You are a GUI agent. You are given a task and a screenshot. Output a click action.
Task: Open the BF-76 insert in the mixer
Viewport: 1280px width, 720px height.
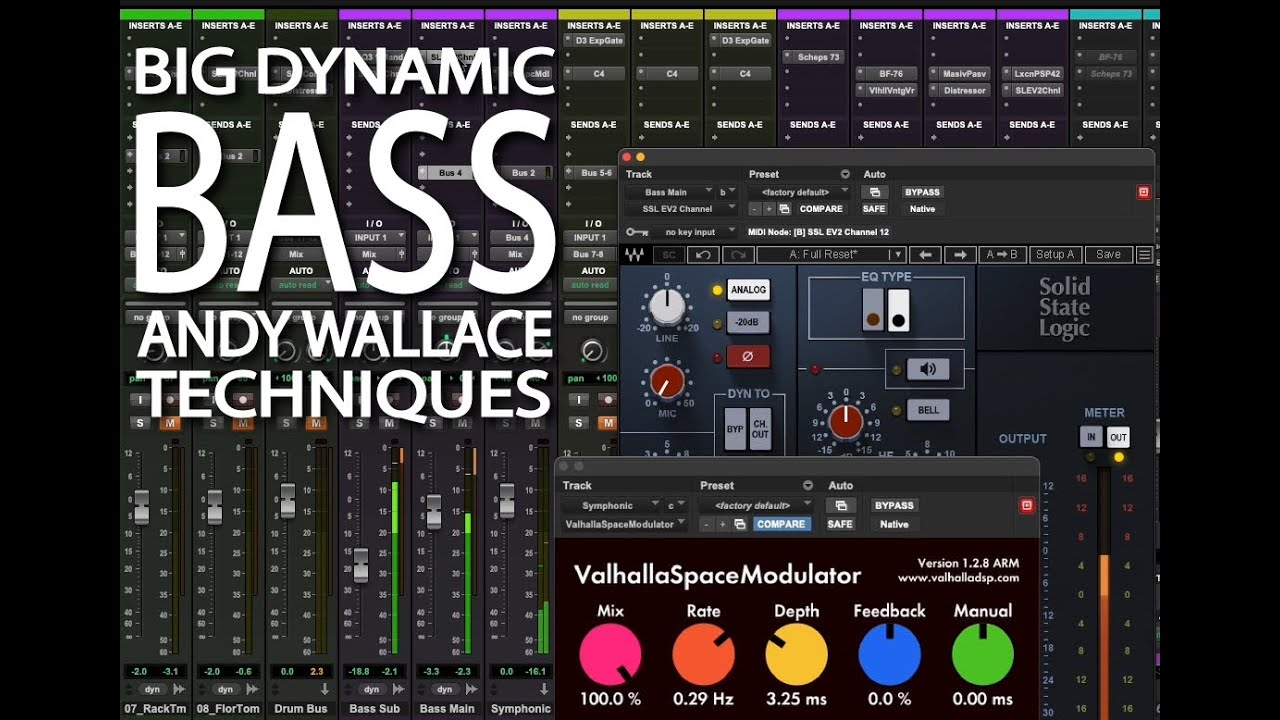887,74
